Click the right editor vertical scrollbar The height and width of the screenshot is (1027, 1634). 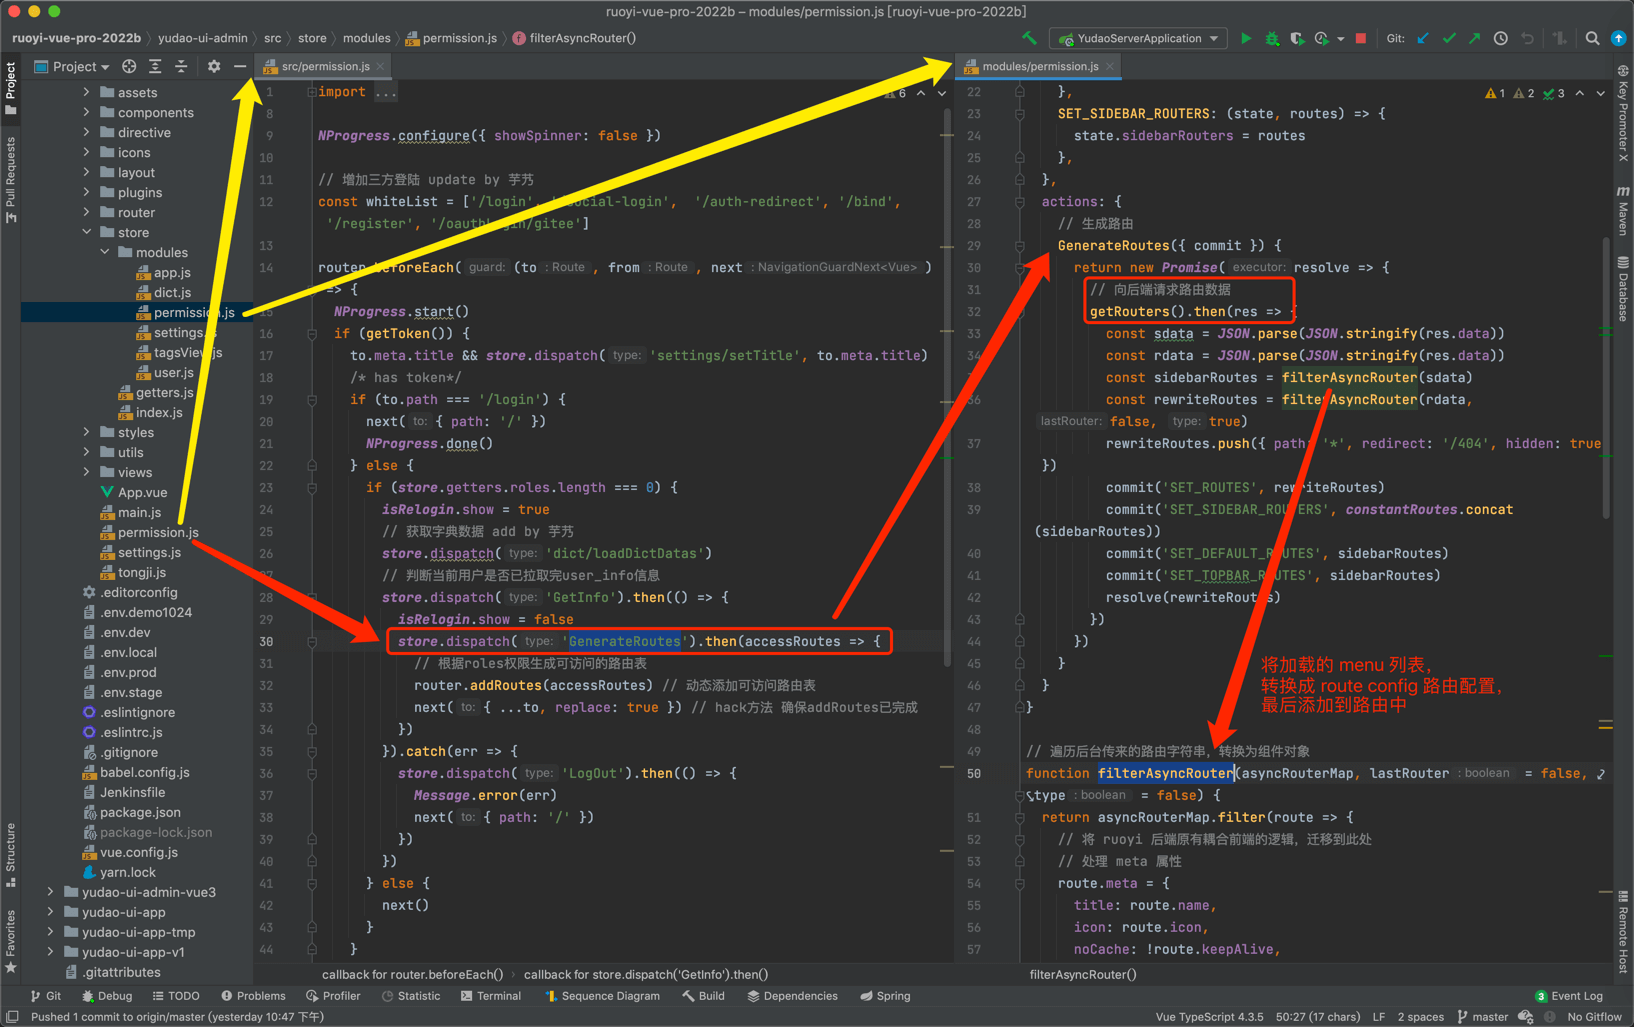1607,380
